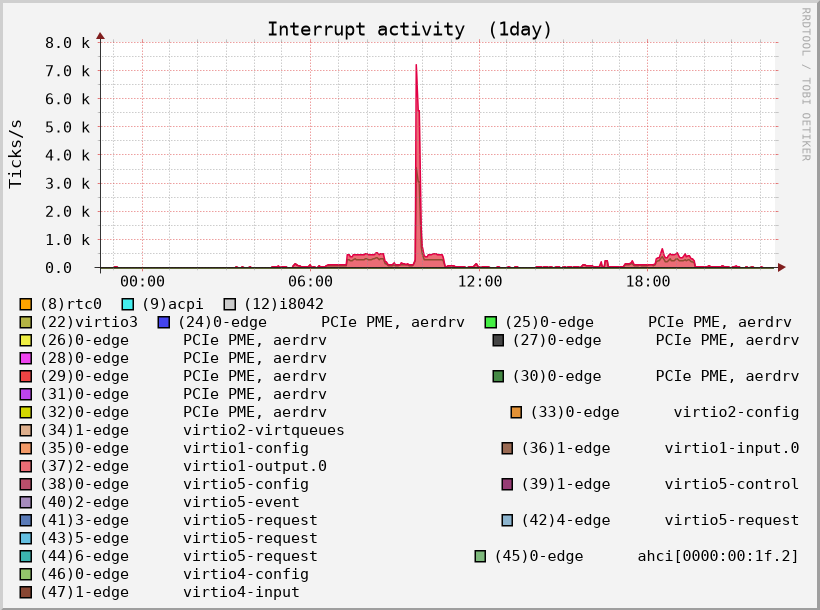The height and width of the screenshot is (610, 820).
Task: Click the brown (47)1-edge virtio4-input swatch
Action: (x=26, y=592)
